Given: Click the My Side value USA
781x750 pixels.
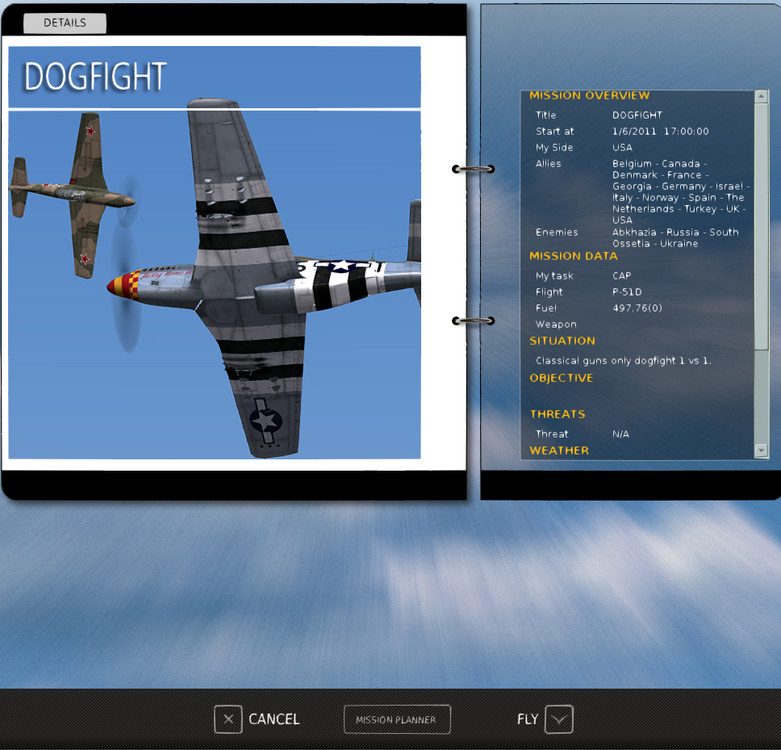Looking at the screenshot, I should (622, 147).
